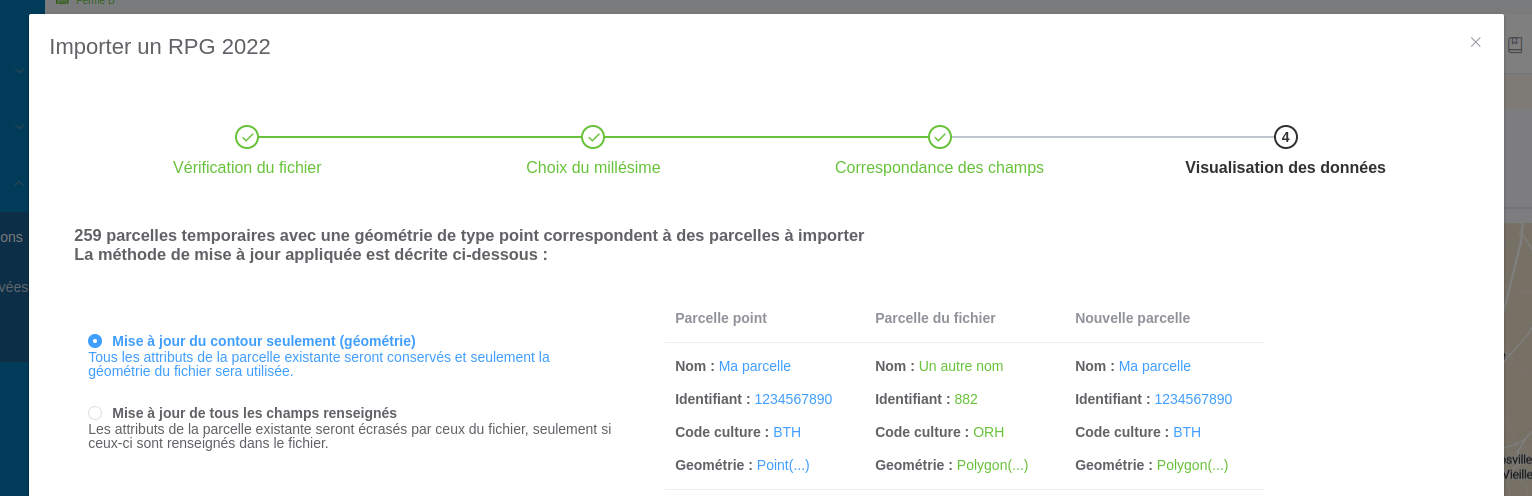Go to the Choix du millésime step
This screenshot has height=496, width=1532.
pyautogui.click(x=593, y=168)
